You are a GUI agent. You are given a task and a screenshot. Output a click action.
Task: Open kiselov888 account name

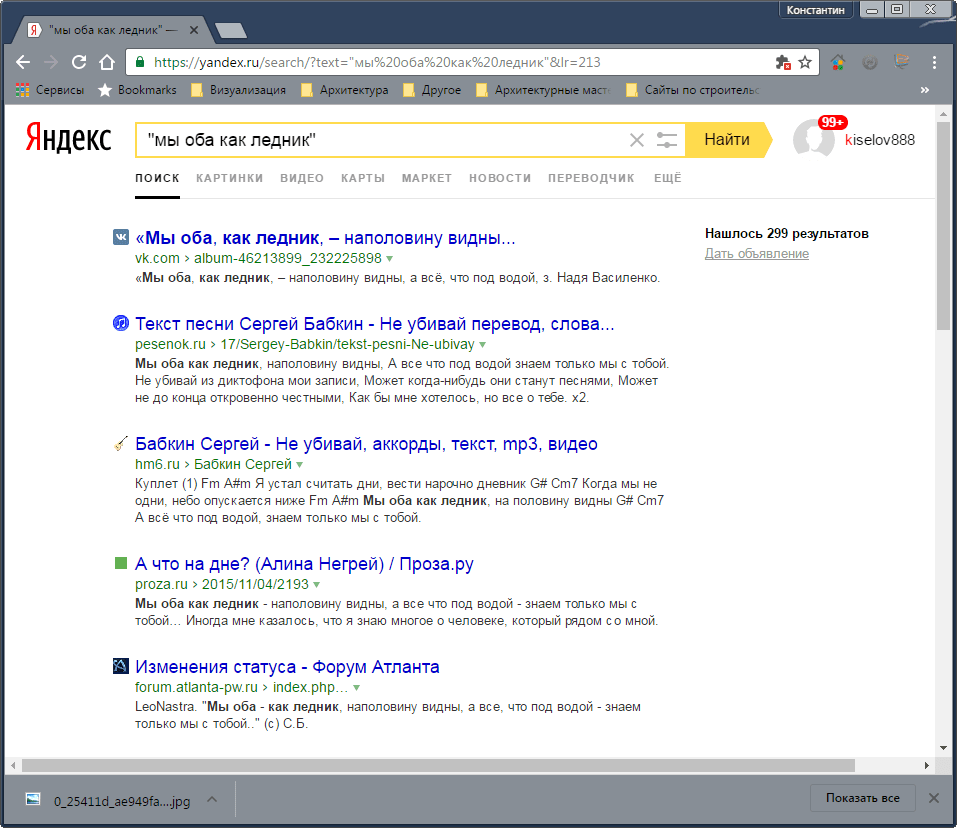tap(879, 140)
